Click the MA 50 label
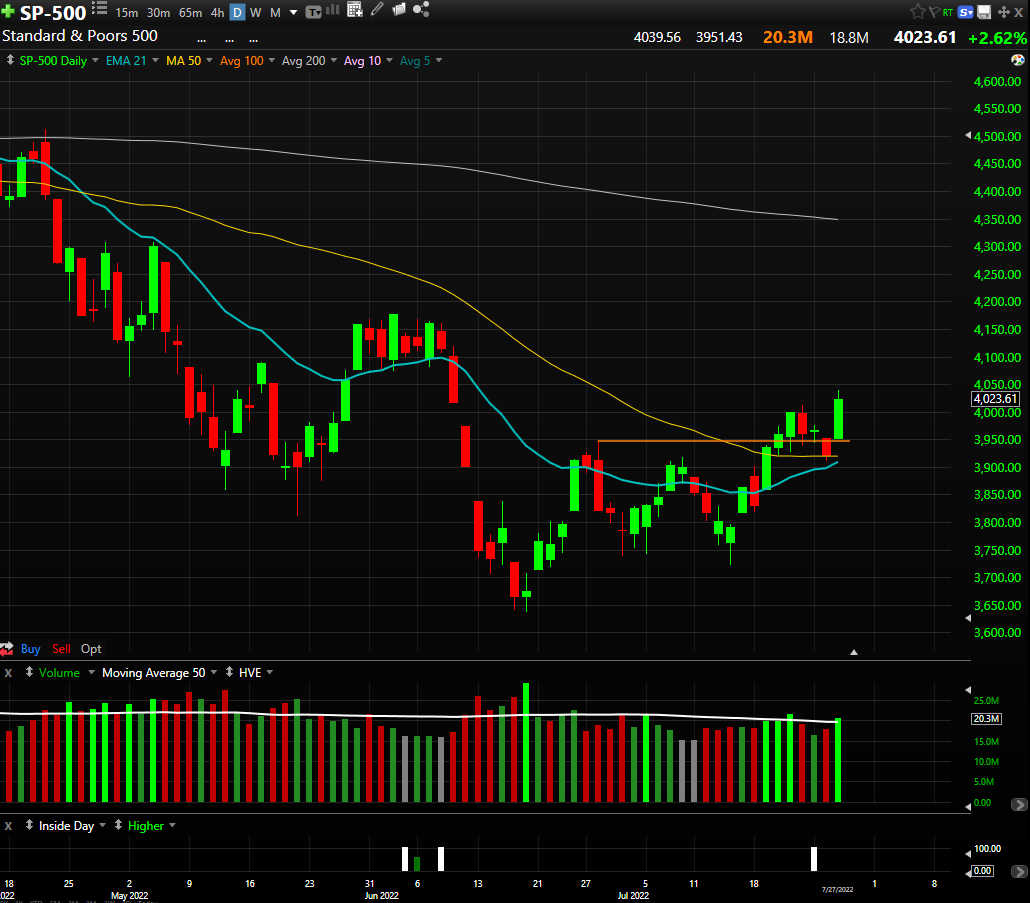 pos(183,60)
